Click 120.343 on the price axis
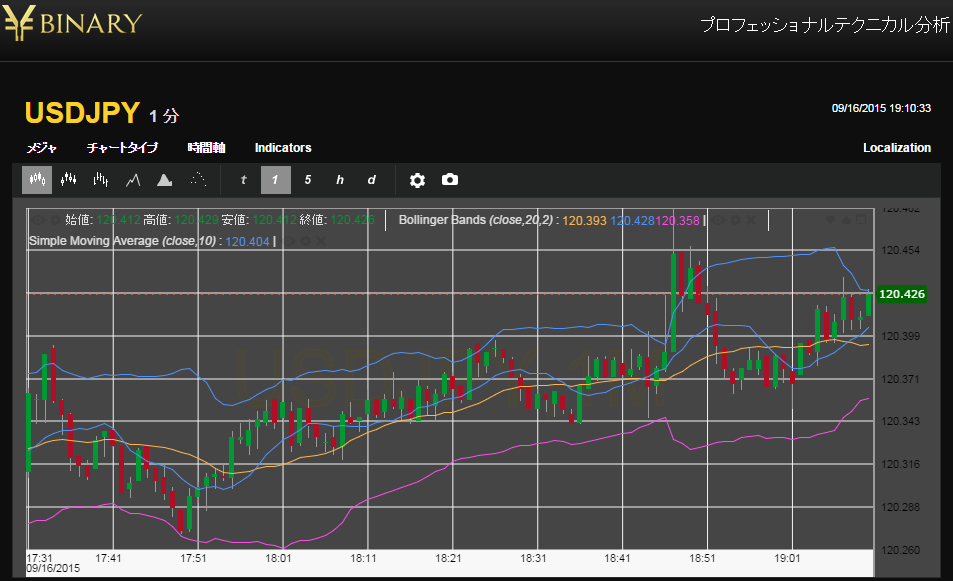Screen dimensions: 953x581 [x=901, y=421]
